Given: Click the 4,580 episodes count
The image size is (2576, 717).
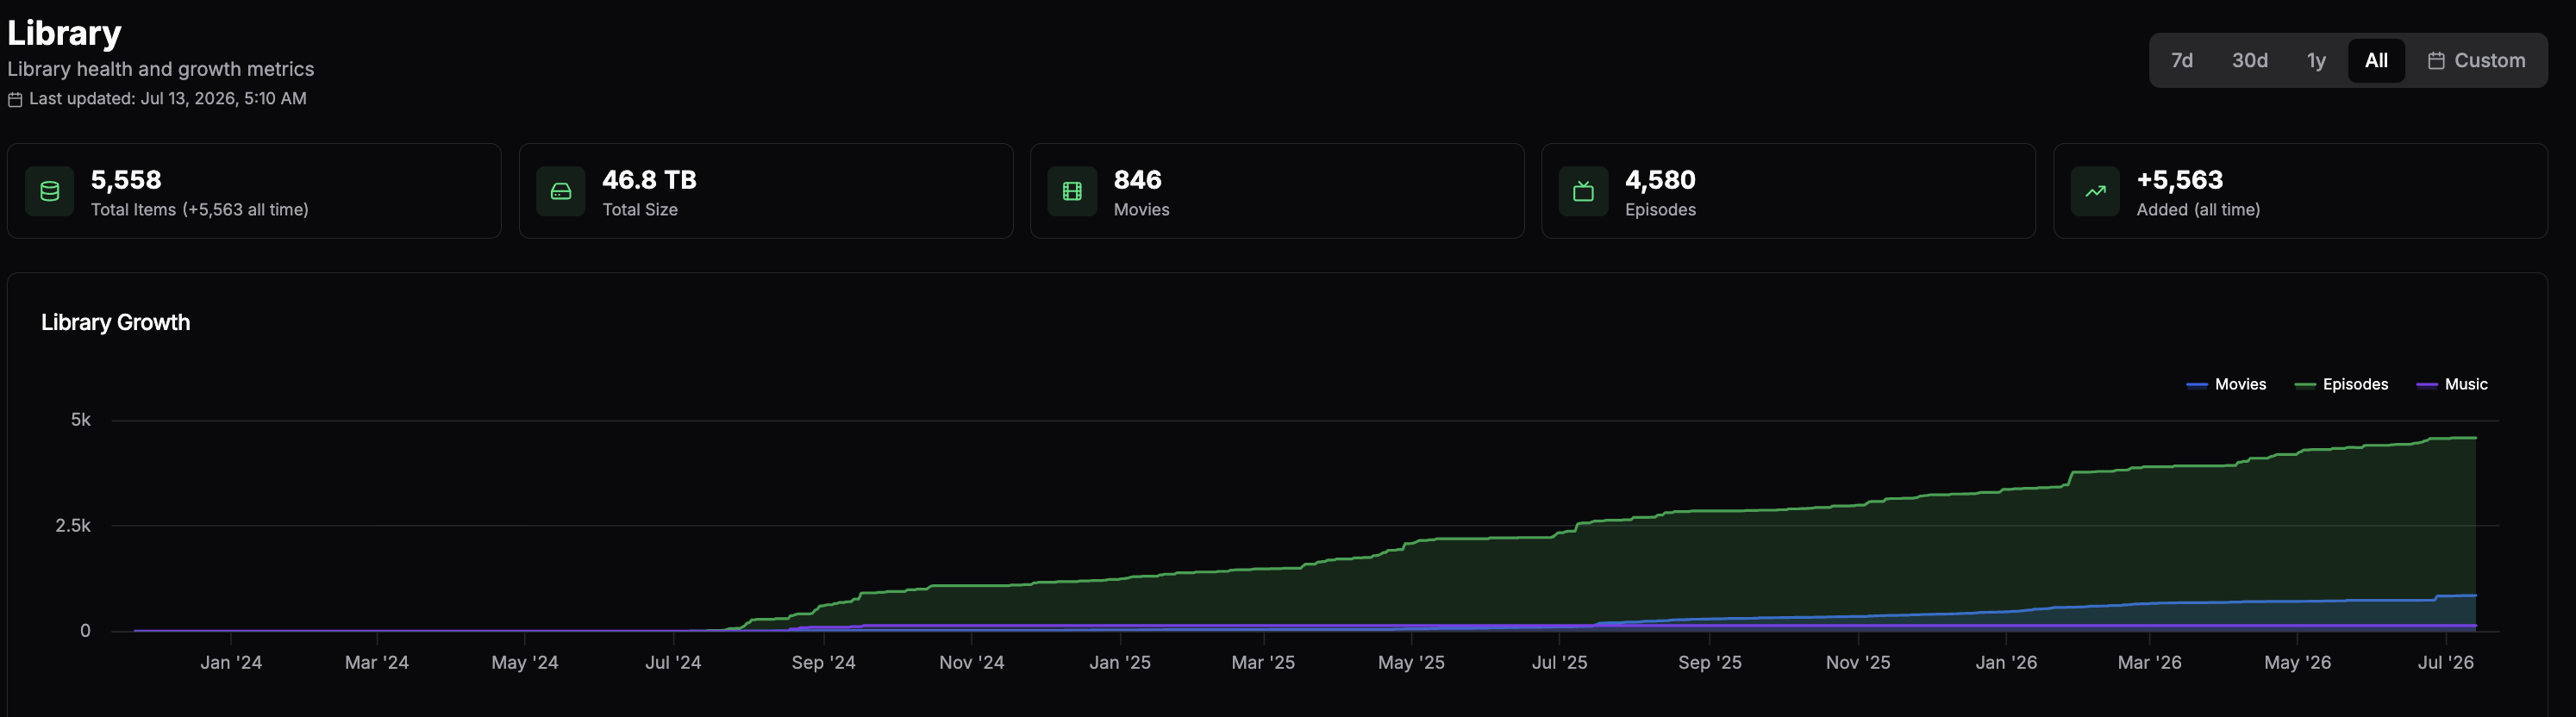Looking at the screenshot, I should pyautogui.click(x=1660, y=180).
